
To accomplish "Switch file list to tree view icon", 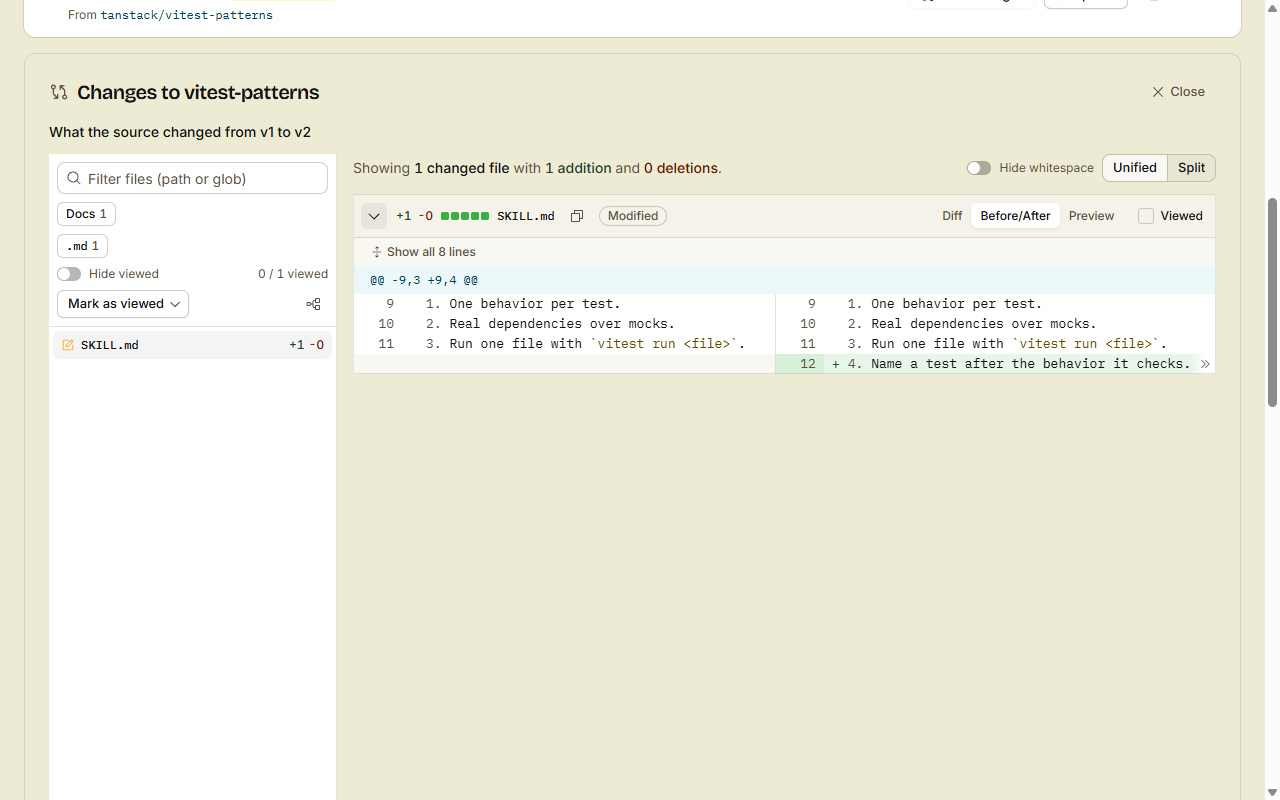I will 313,304.
